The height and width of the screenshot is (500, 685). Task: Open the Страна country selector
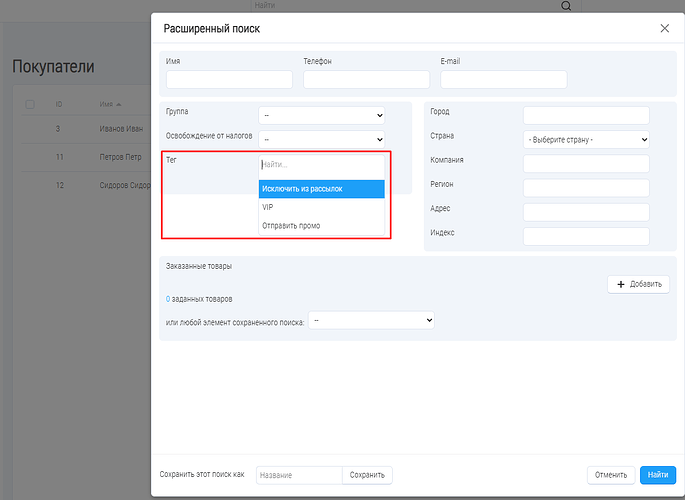point(586,139)
